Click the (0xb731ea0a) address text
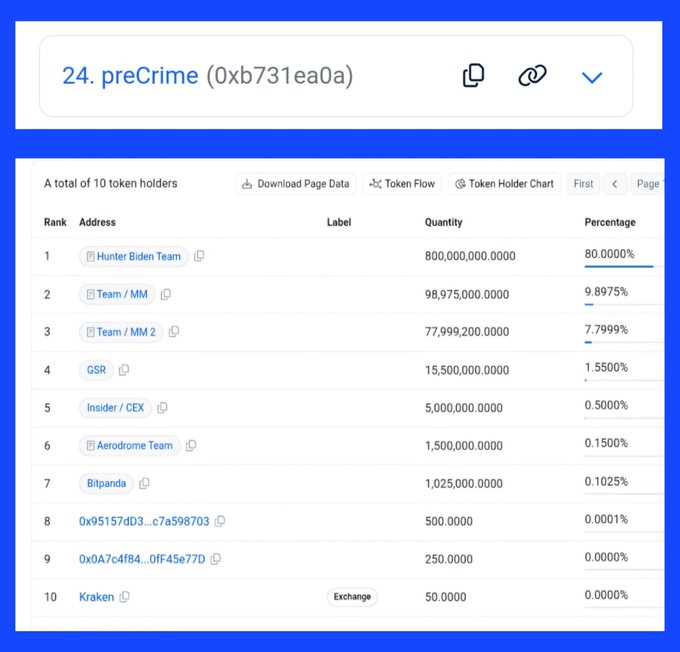 coord(280,75)
